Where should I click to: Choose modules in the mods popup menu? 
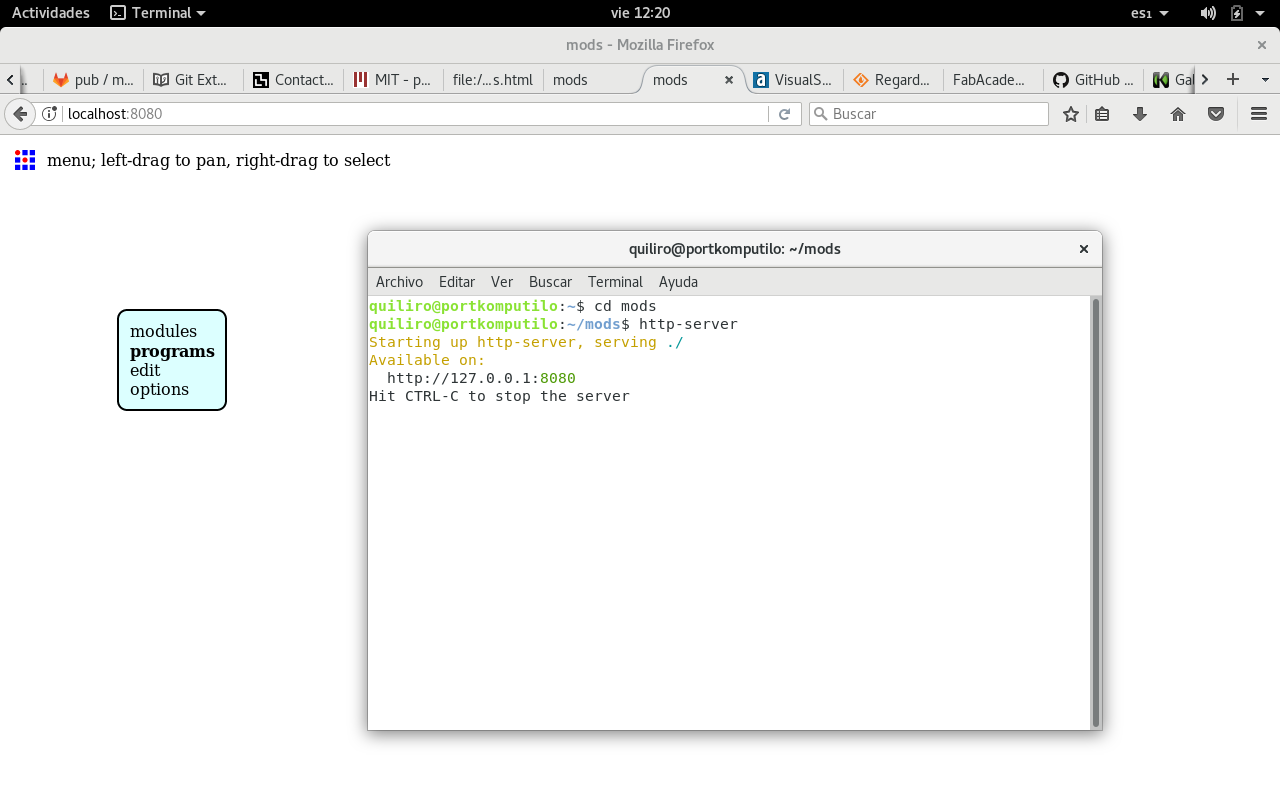point(164,332)
